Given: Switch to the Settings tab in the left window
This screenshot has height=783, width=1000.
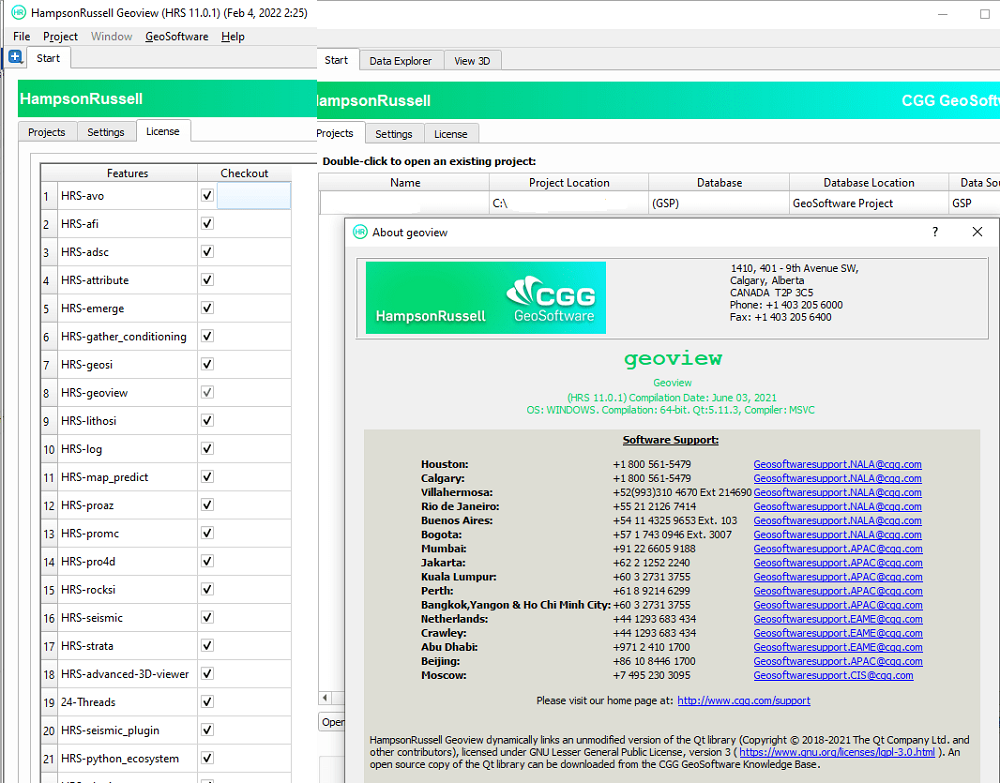Looking at the screenshot, I should click(106, 132).
